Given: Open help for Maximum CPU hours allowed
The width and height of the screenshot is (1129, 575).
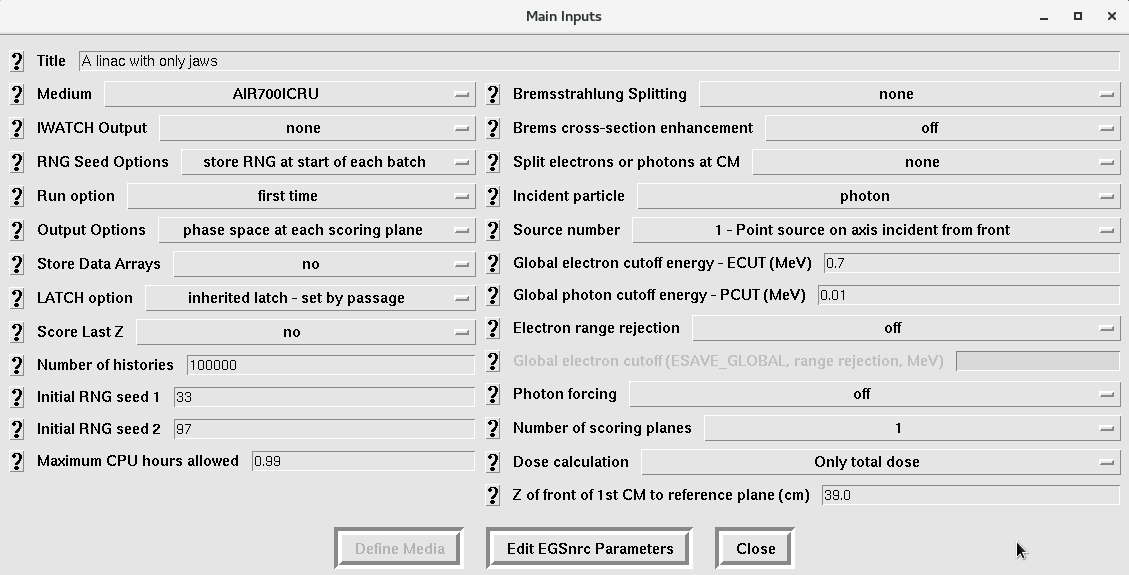Looking at the screenshot, I should click(x=17, y=461).
